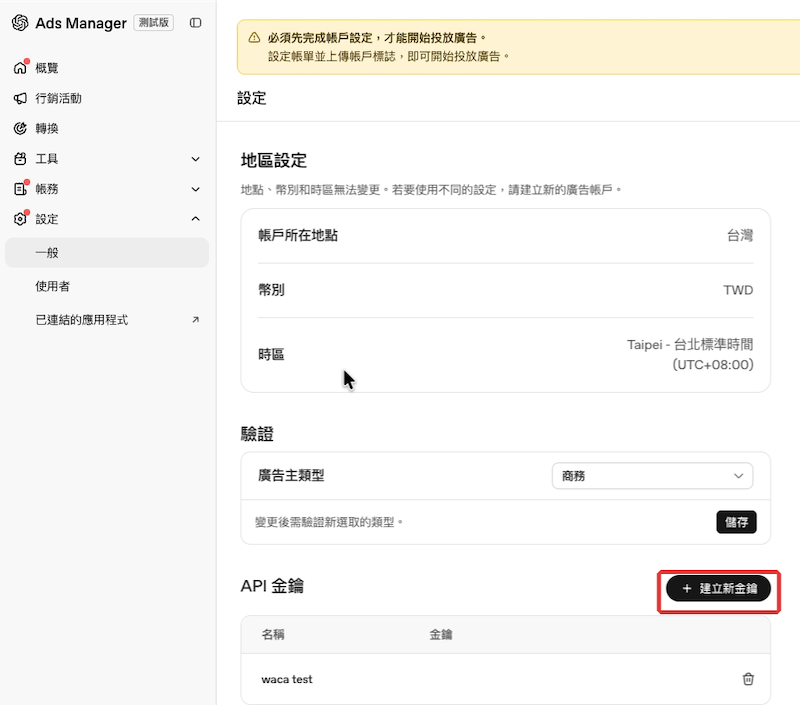Click the 設定 page title
Screen dimensions: 800x705
(252, 98)
